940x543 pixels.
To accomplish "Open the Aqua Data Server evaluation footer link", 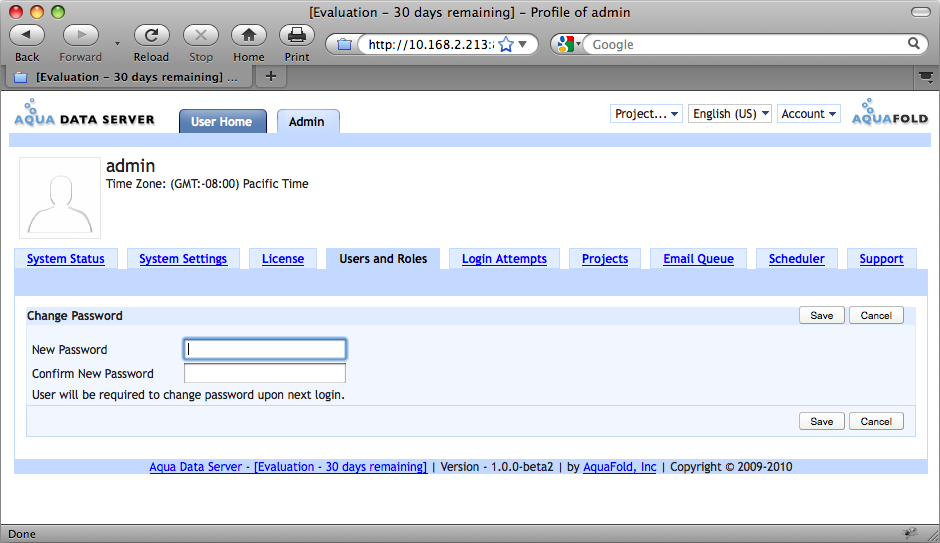I will coord(288,467).
